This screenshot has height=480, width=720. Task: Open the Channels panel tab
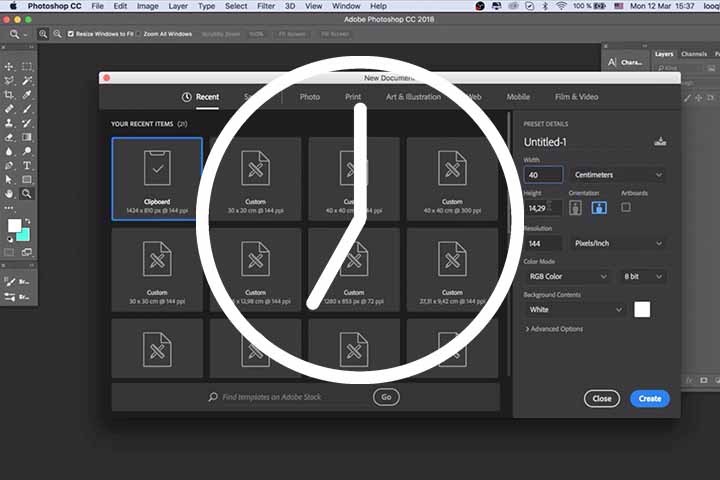(694, 54)
